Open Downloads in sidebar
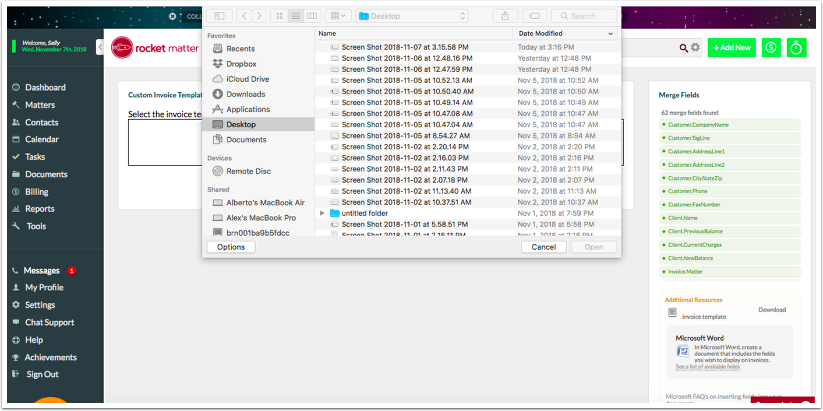 tap(246, 94)
